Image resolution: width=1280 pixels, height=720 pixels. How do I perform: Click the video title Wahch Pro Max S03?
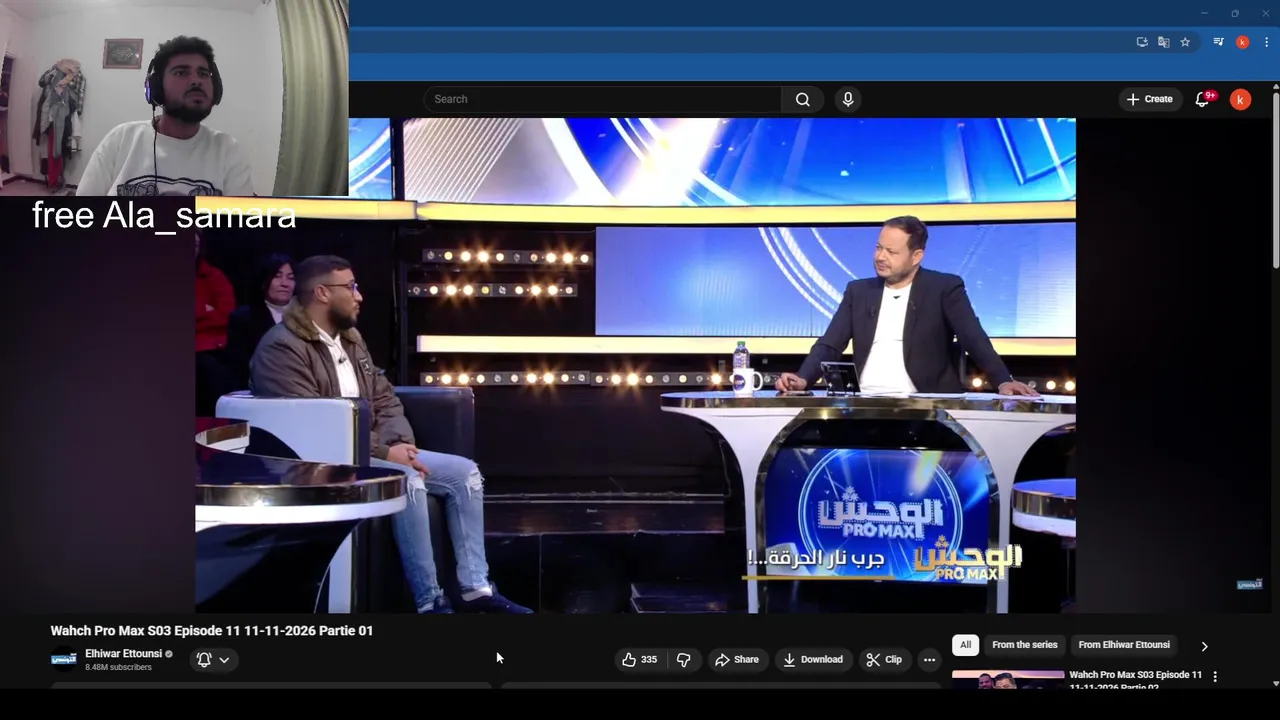[212, 631]
